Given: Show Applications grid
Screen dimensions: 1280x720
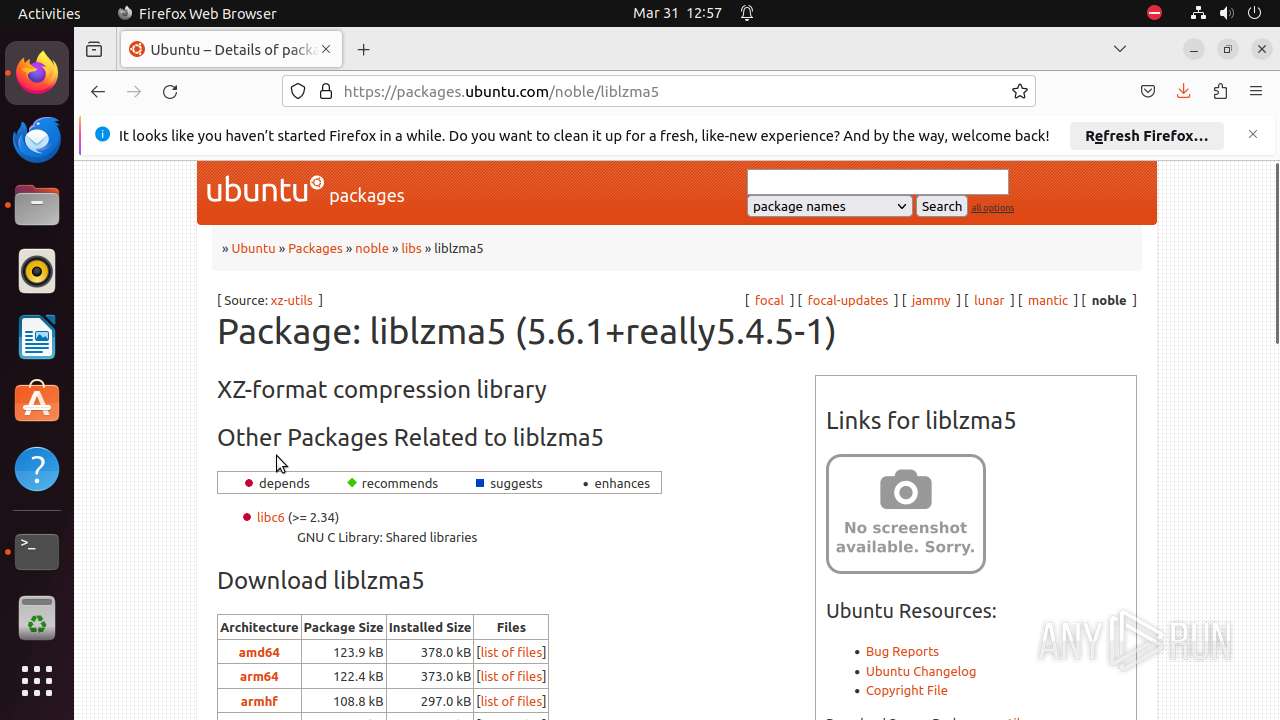Looking at the screenshot, I should pos(37,682).
